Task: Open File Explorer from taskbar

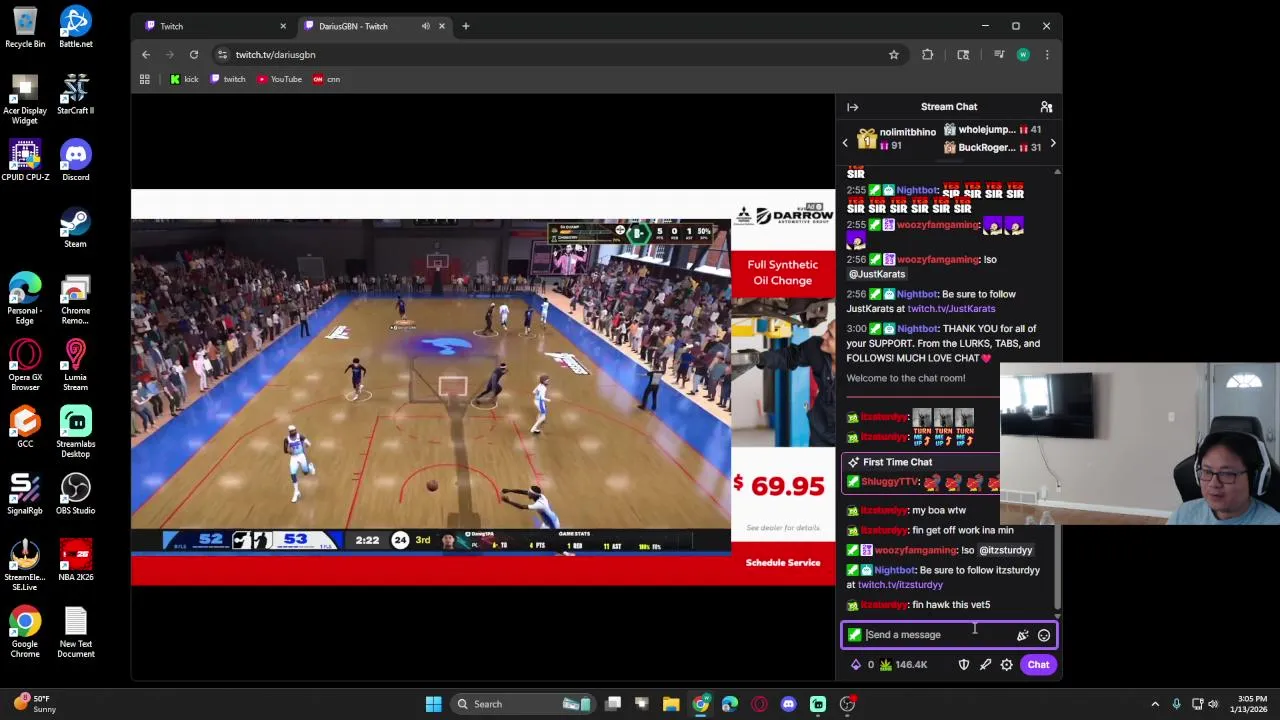Action: point(671,704)
